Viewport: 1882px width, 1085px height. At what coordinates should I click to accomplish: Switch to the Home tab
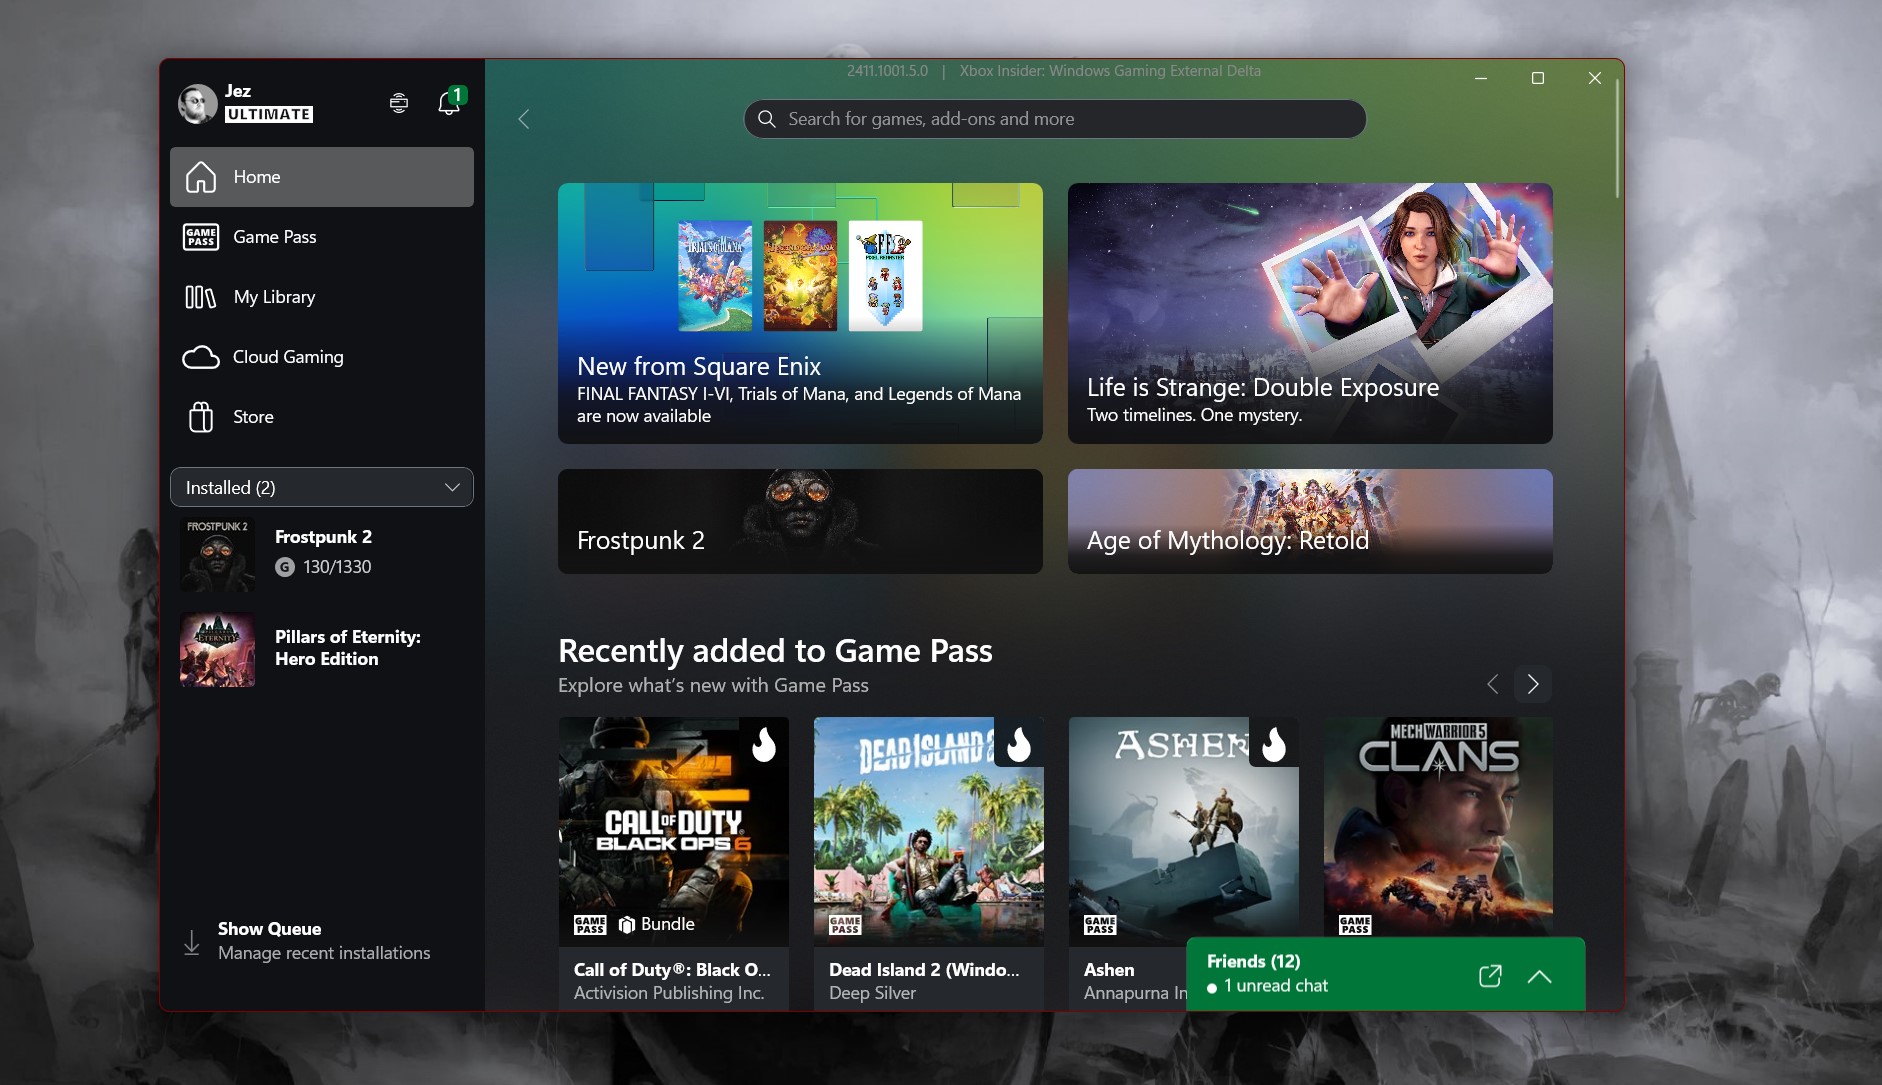[x=256, y=177]
